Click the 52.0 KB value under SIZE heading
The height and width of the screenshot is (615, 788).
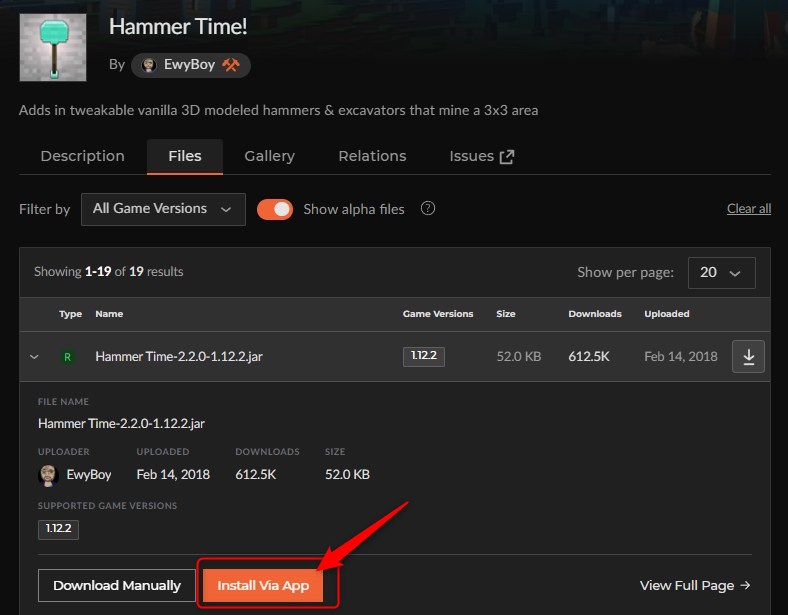coord(347,475)
